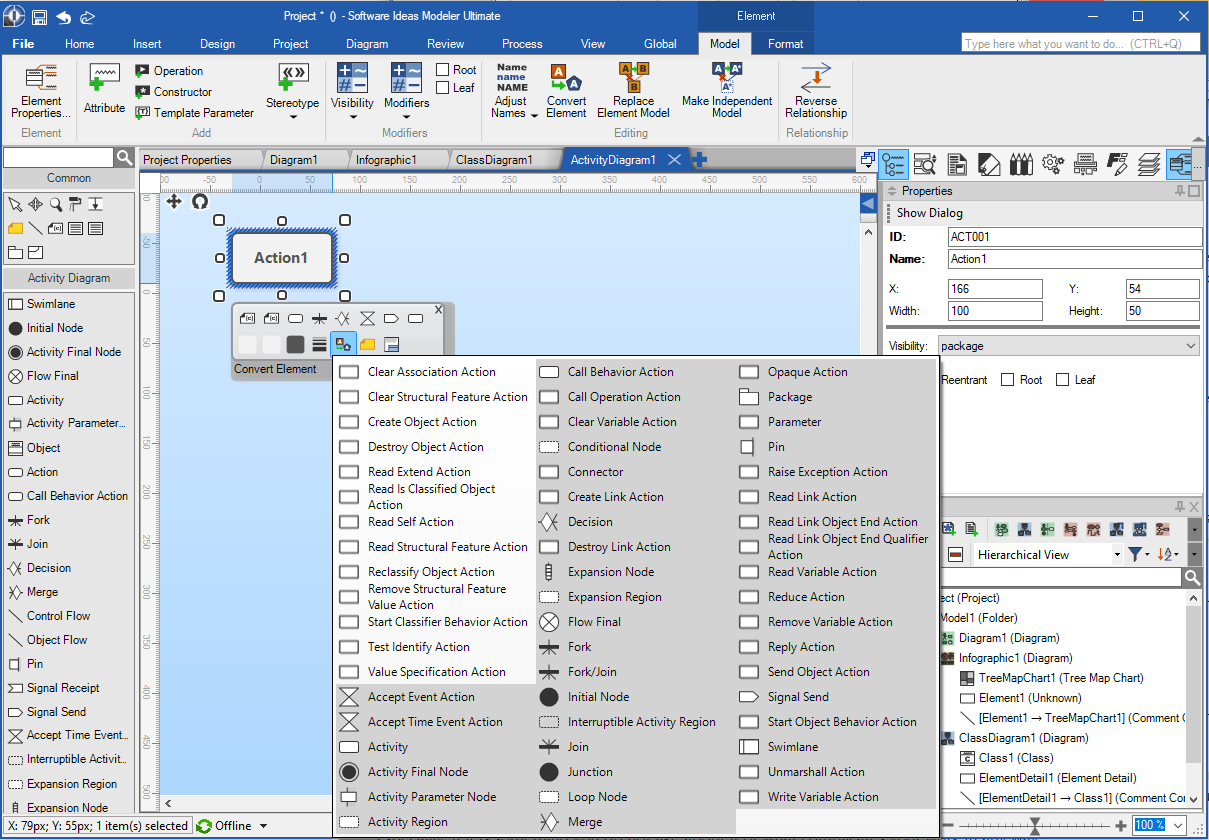
Task: Click the Name field in Properties
Action: coord(1074,259)
